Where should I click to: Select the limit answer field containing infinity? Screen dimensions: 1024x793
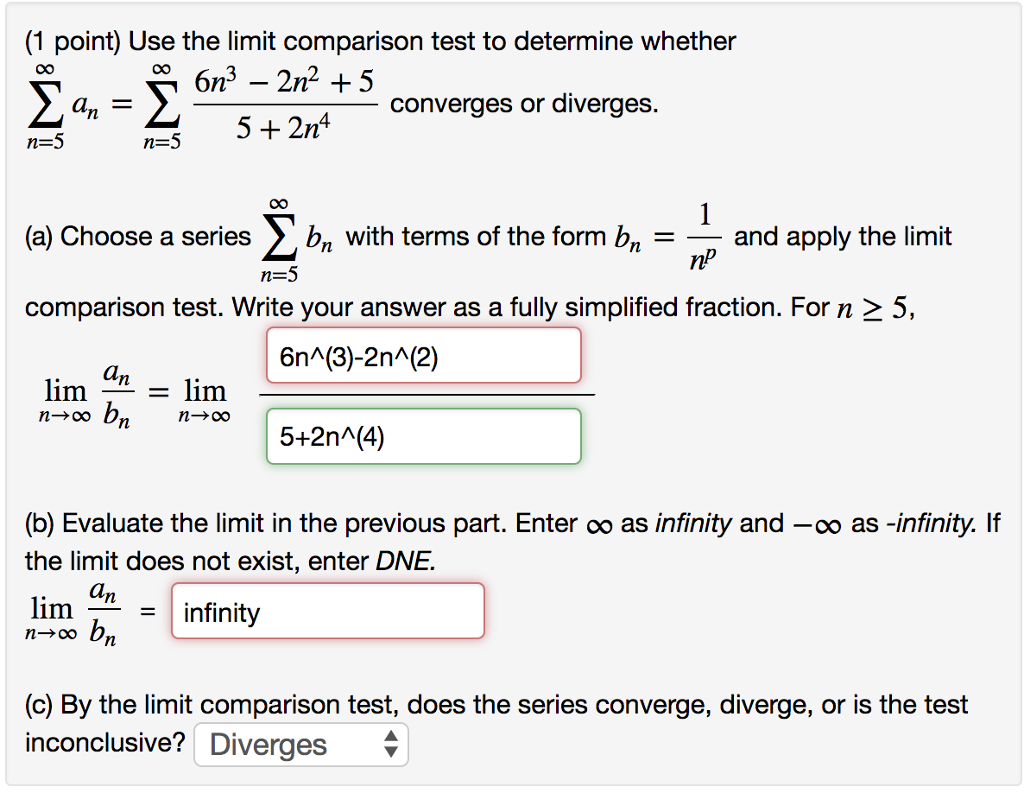tap(327, 610)
